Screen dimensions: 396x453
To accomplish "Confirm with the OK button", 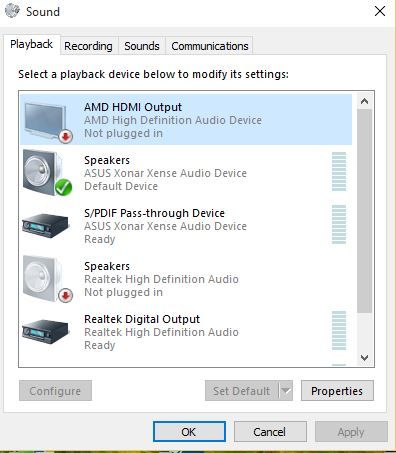I will (x=189, y=432).
